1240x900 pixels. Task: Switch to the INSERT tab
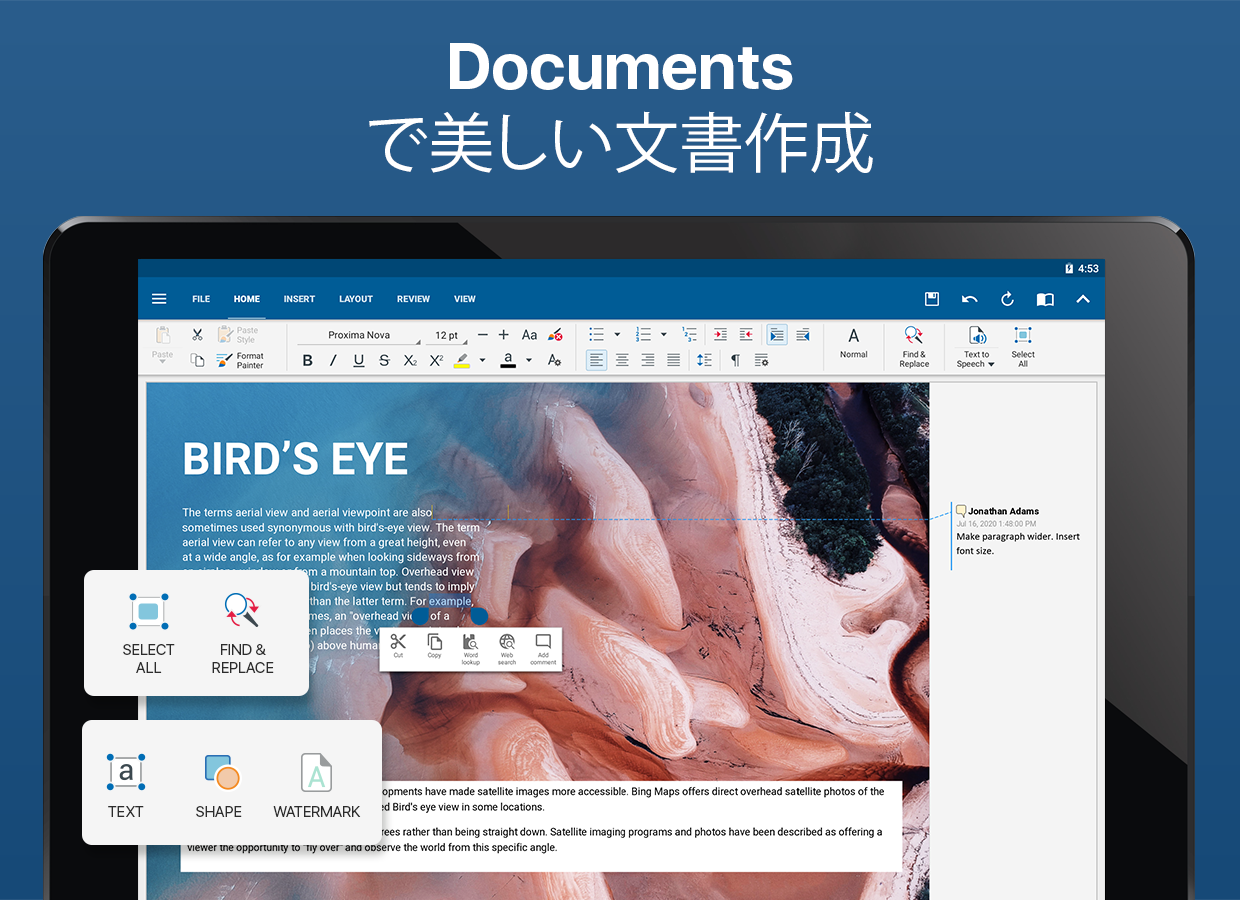[299, 299]
